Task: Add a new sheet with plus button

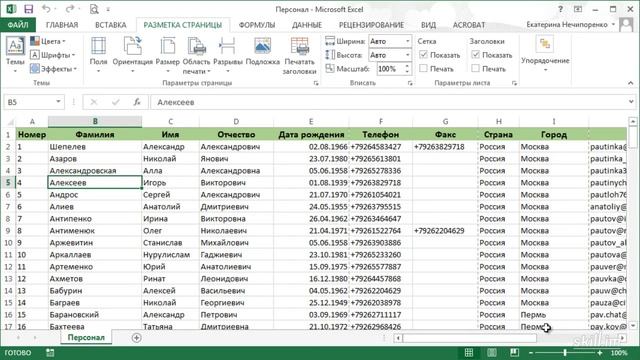Action: (136, 338)
